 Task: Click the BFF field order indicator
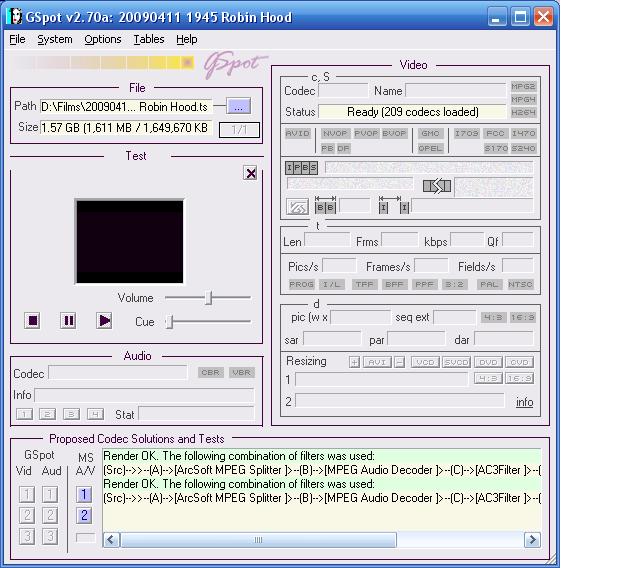point(394,284)
